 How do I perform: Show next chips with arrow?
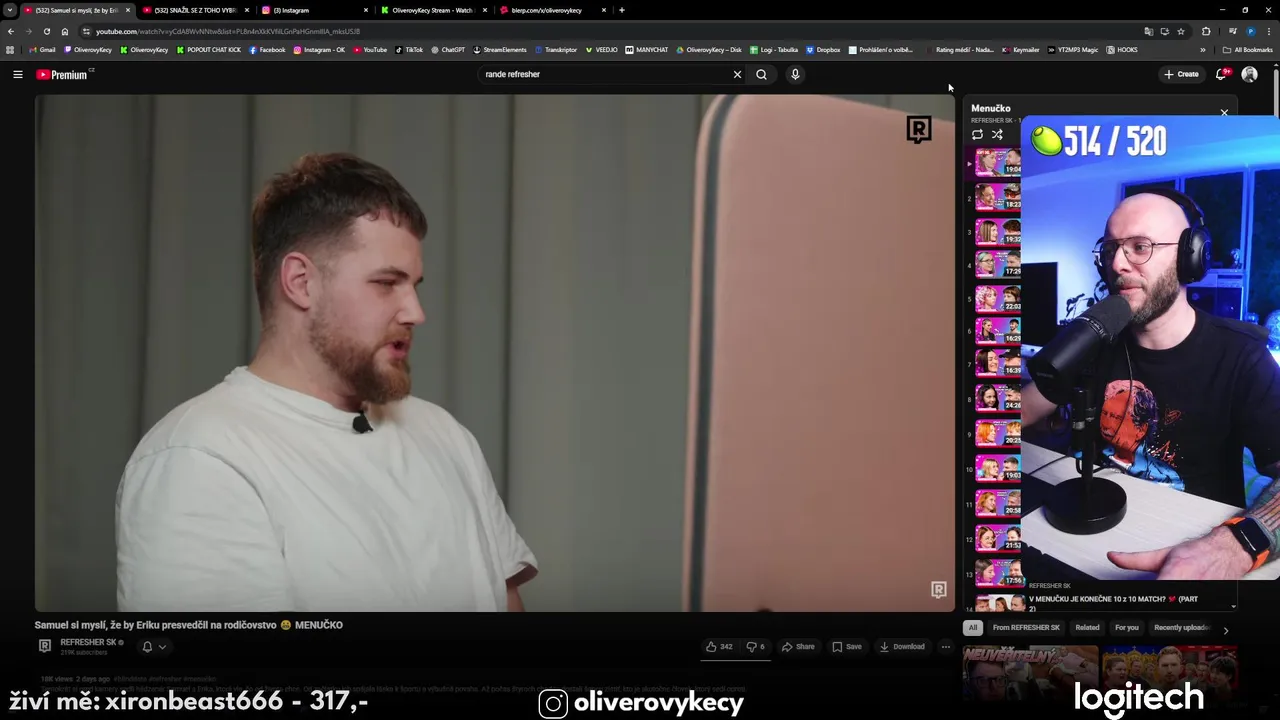(x=1226, y=630)
